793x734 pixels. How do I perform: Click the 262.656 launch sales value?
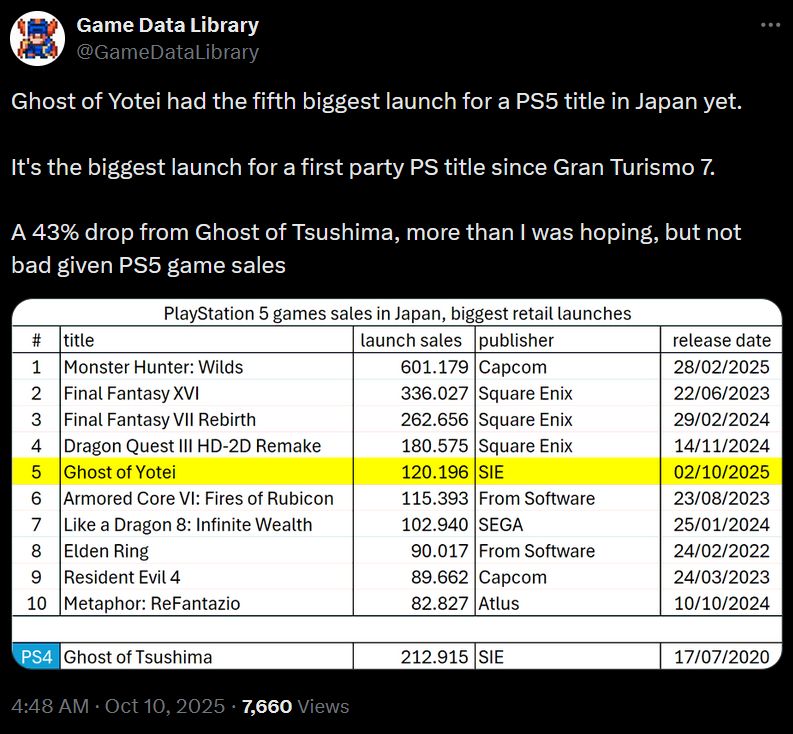[x=434, y=419]
